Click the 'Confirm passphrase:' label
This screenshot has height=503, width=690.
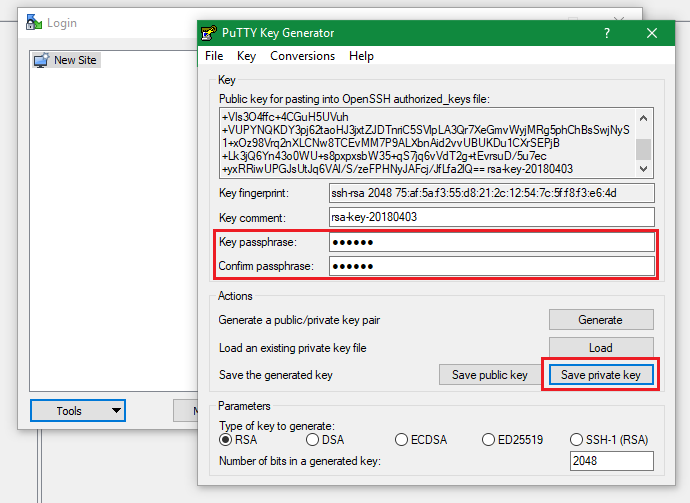266,266
